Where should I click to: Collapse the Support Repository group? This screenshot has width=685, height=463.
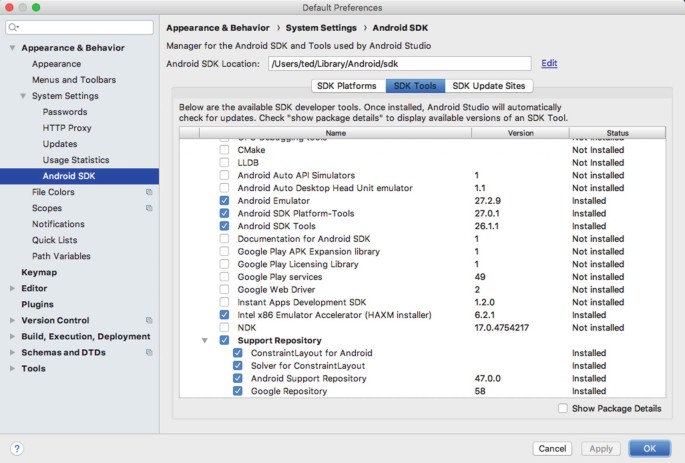click(206, 340)
